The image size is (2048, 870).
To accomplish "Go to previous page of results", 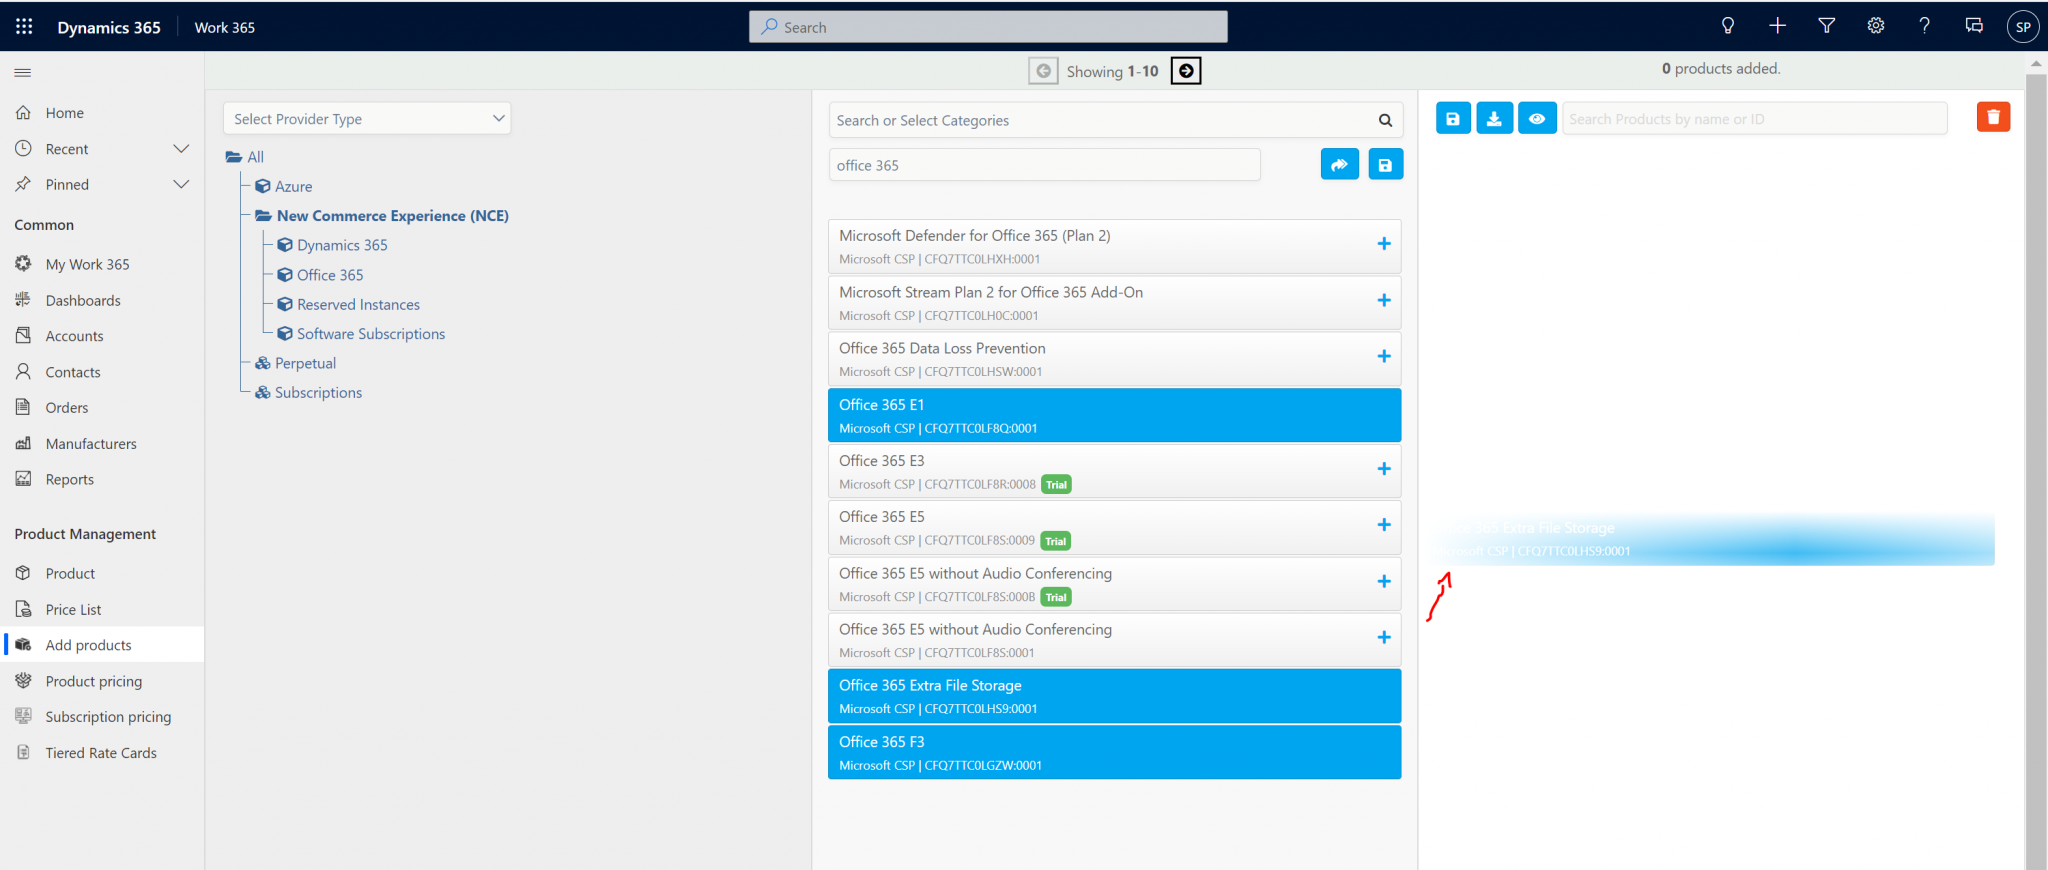I will [x=1043, y=71].
